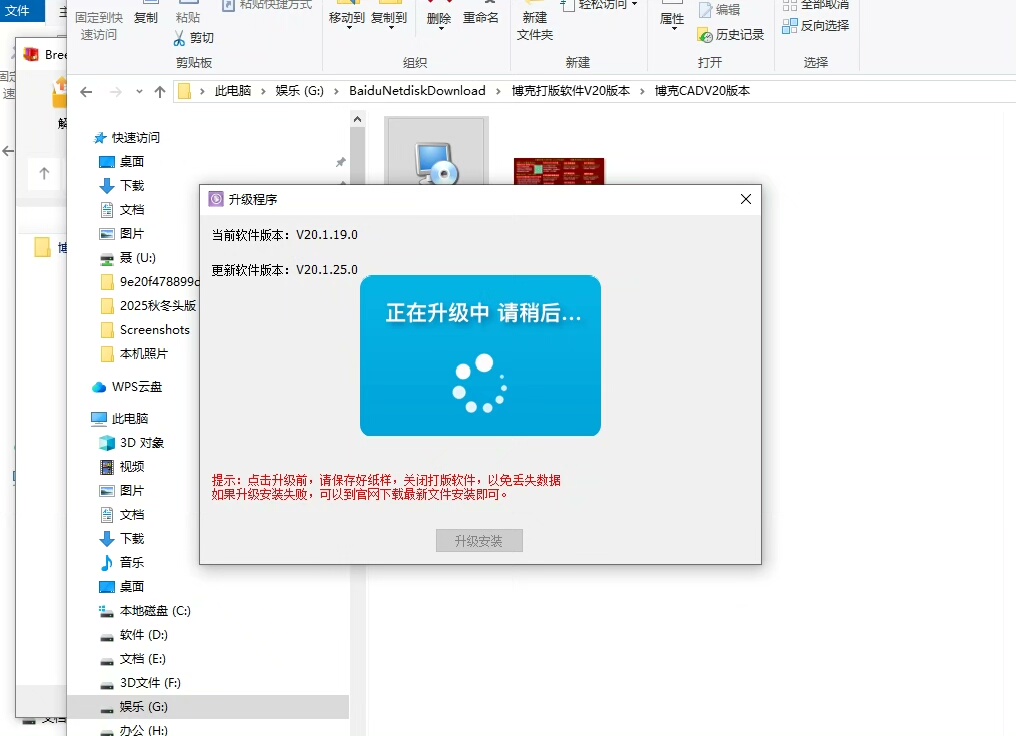The width and height of the screenshot is (1016, 736).
Task: Click the setup installer file thumbnail
Action: point(437,152)
